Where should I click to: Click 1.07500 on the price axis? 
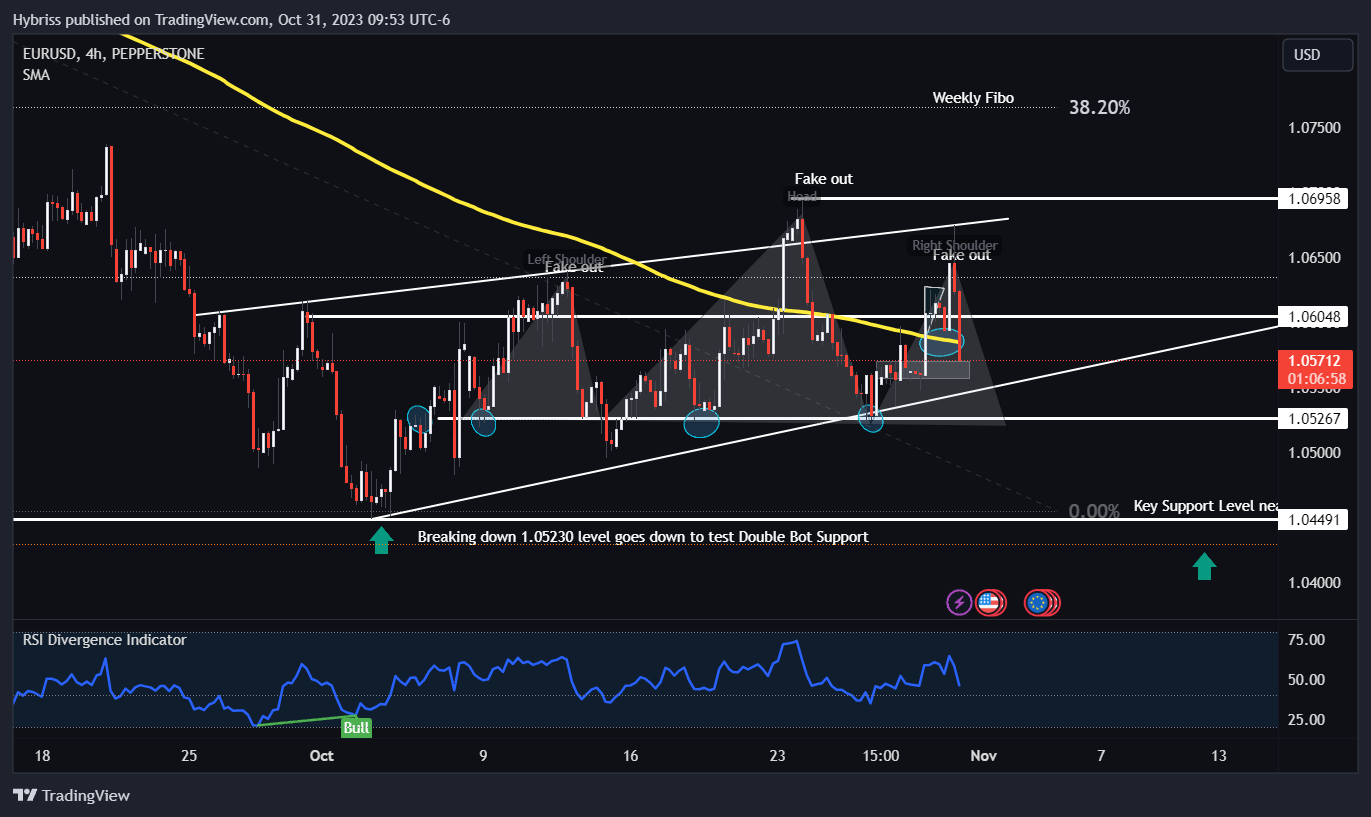point(1313,128)
